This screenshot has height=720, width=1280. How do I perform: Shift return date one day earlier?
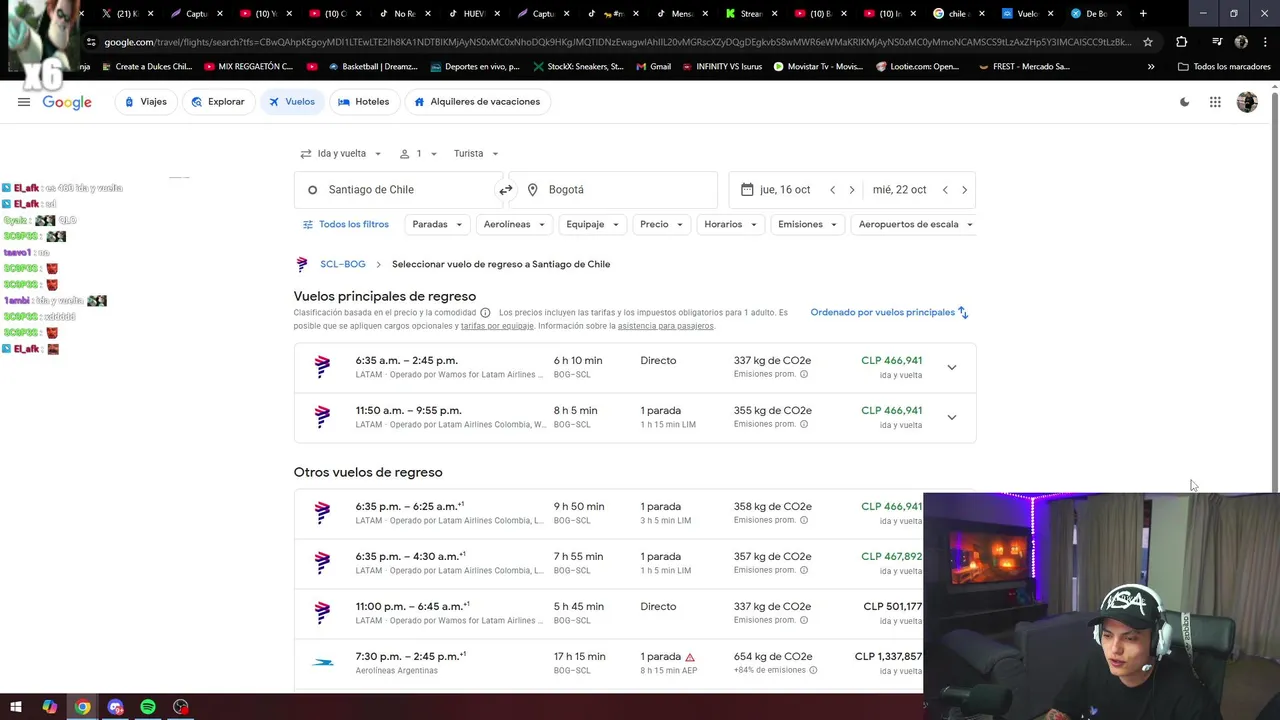pyautogui.click(x=945, y=190)
